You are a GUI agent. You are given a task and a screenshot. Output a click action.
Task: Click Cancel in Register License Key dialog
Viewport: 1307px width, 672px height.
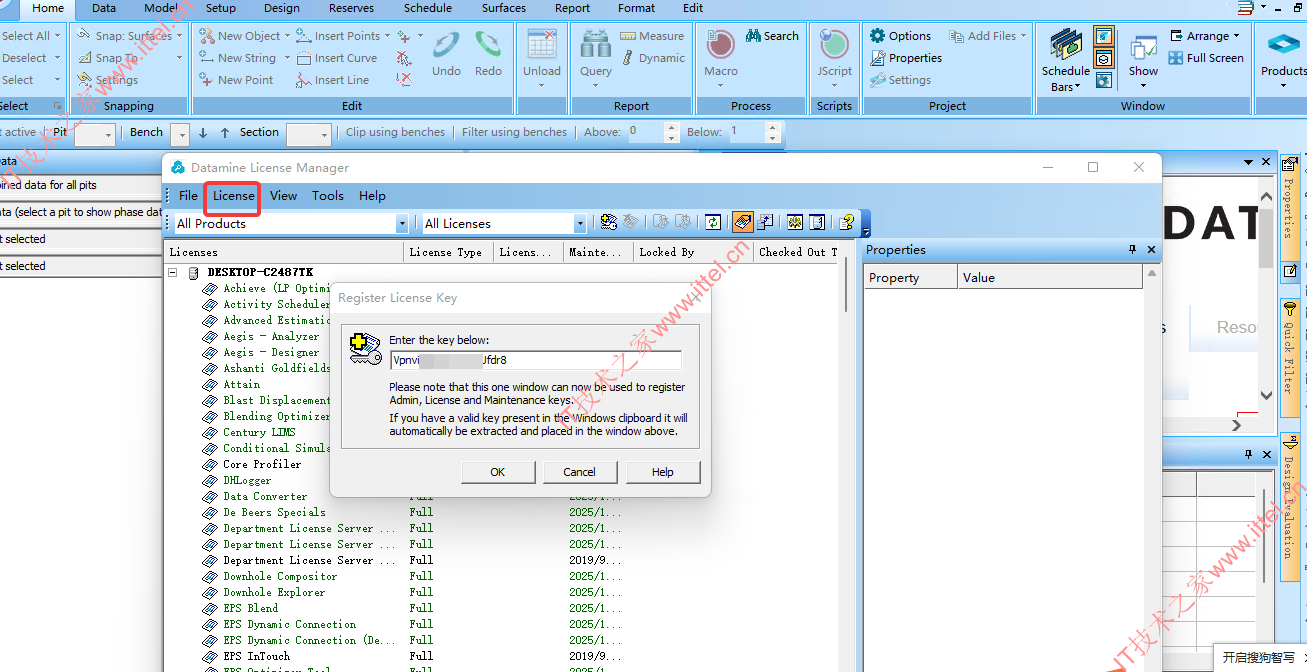579,472
